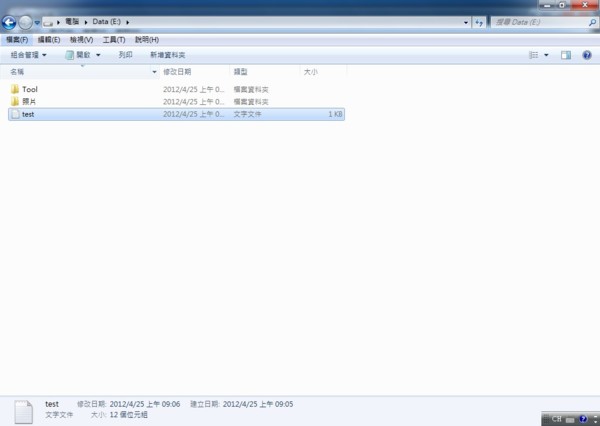This screenshot has height=426, width=600.
Task: Open the 檔案(F) menu
Action: click(x=18, y=39)
